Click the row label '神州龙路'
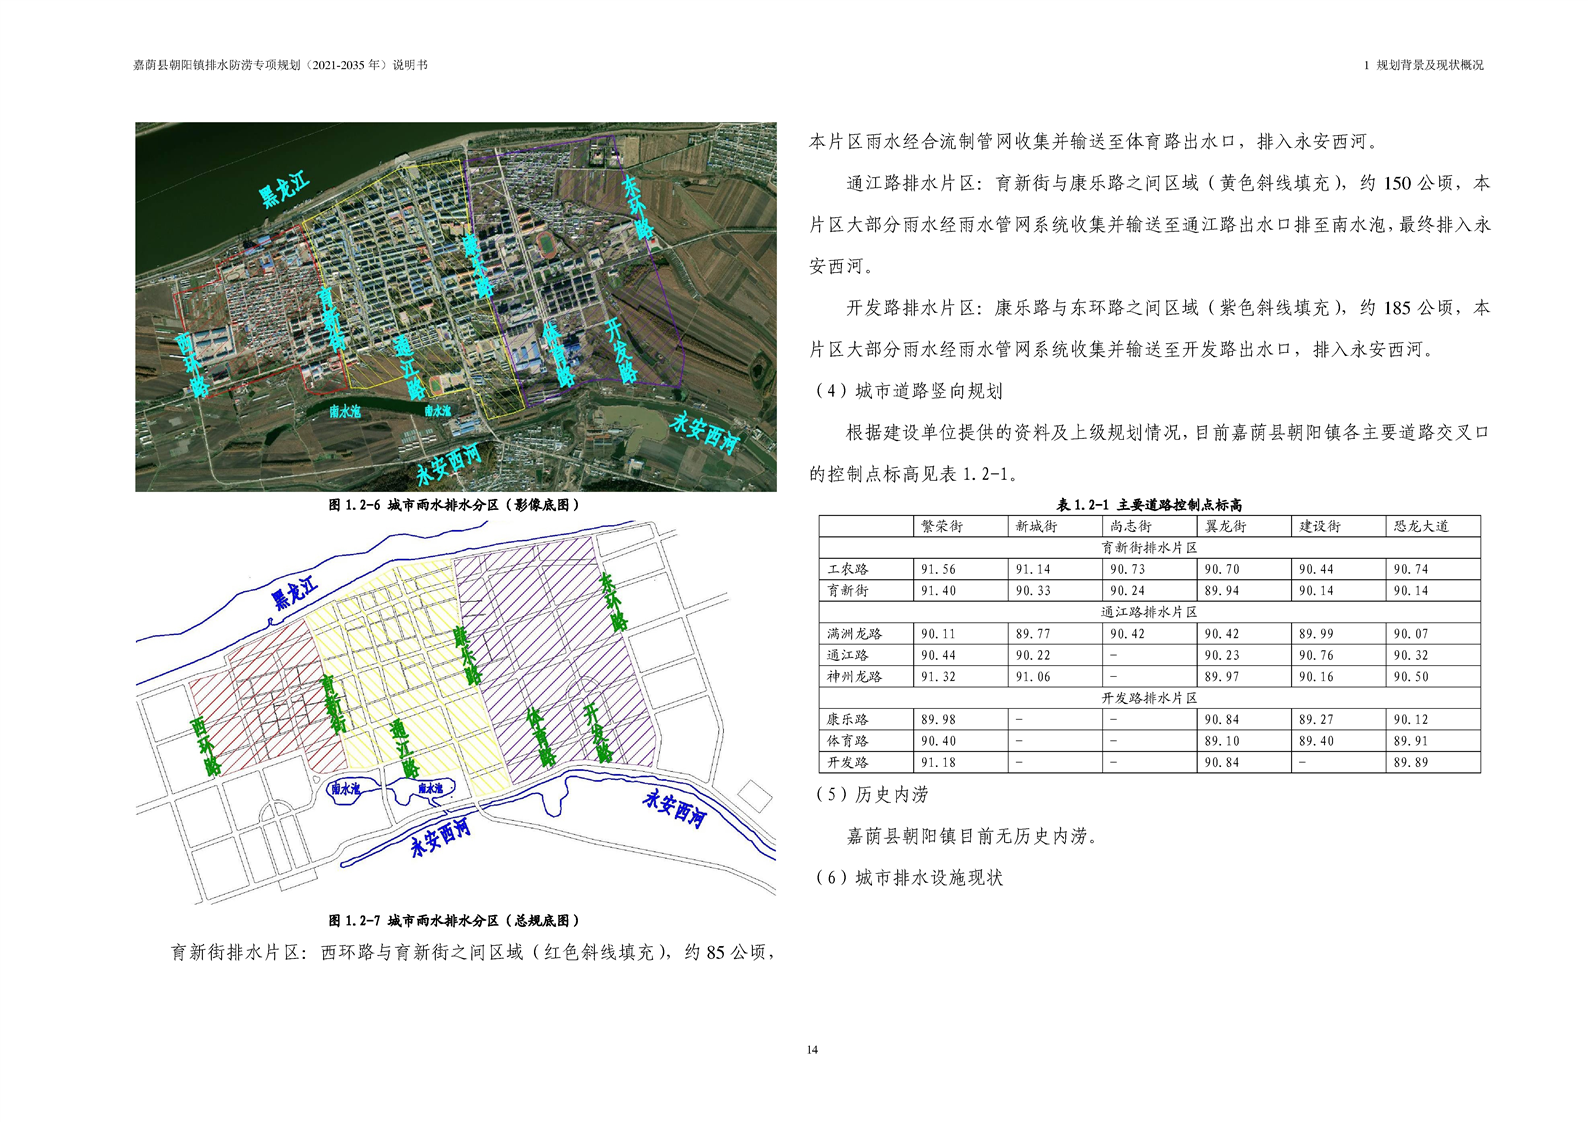Screen dimensions: 1588x1122 (x=855, y=677)
